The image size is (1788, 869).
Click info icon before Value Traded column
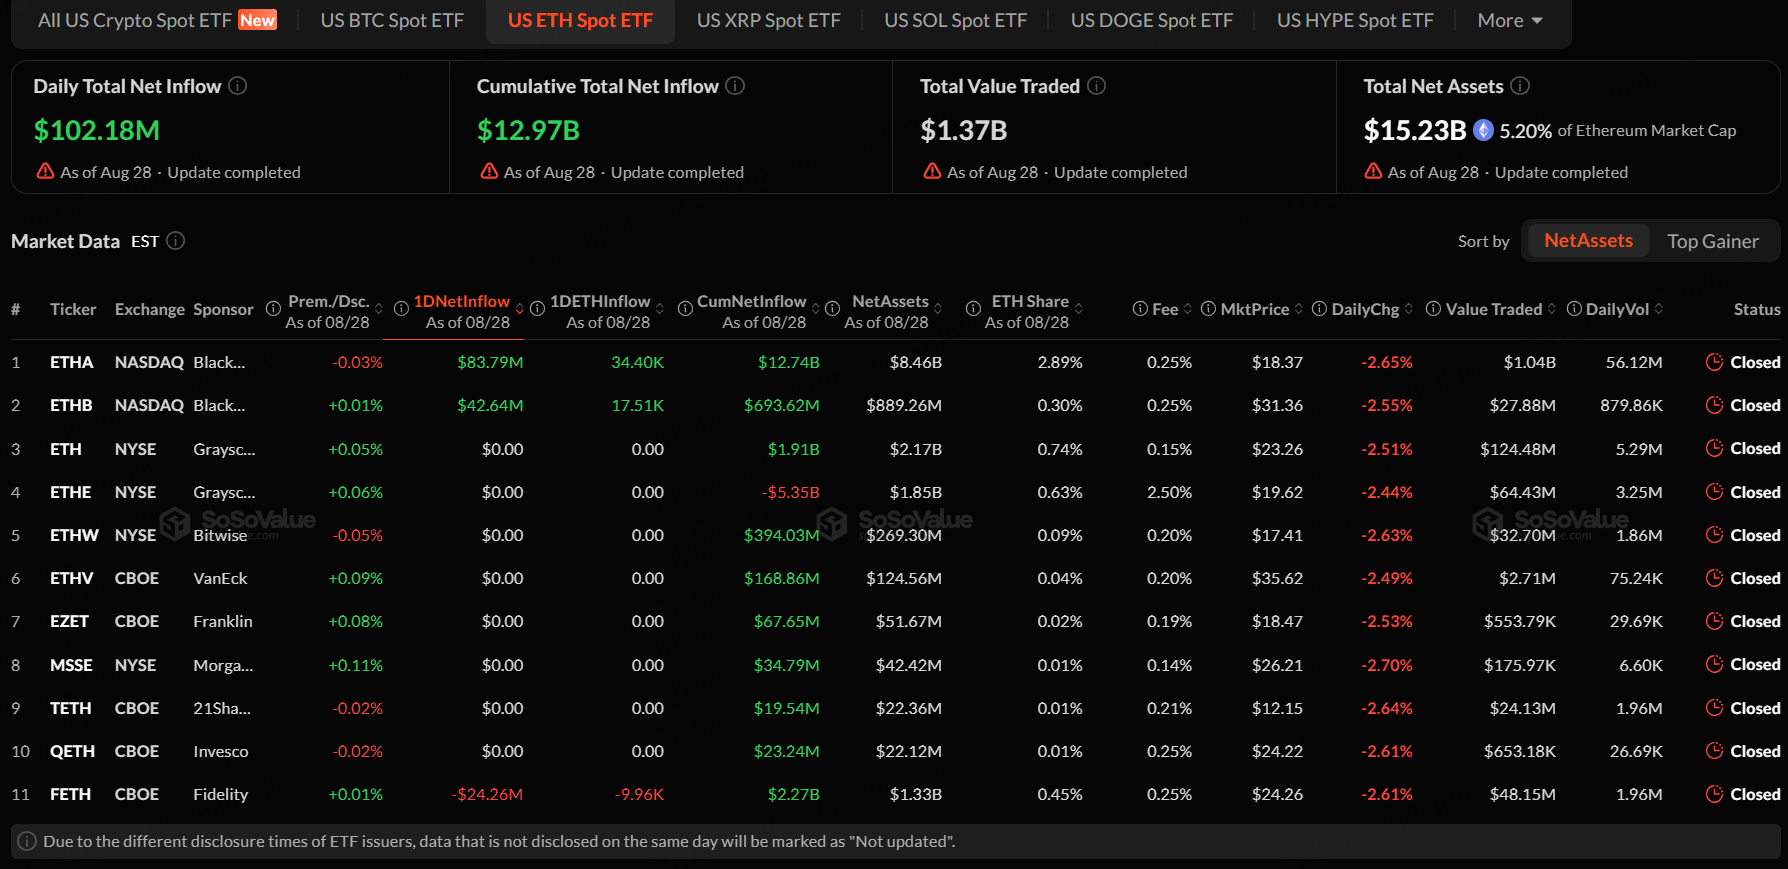tap(1433, 309)
